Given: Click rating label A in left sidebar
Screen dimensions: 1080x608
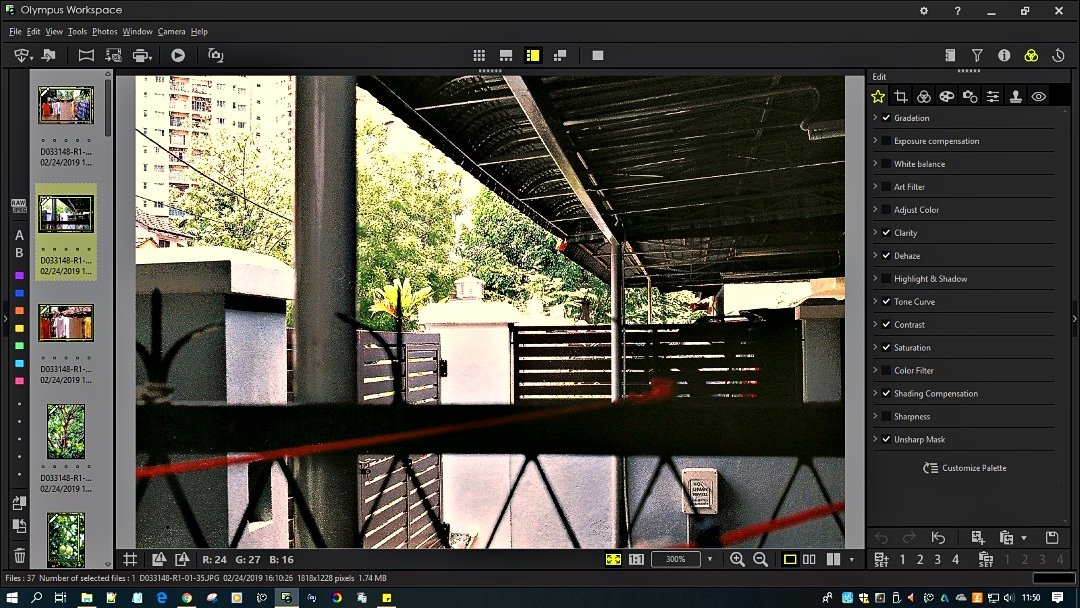Looking at the screenshot, I should [19, 235].
